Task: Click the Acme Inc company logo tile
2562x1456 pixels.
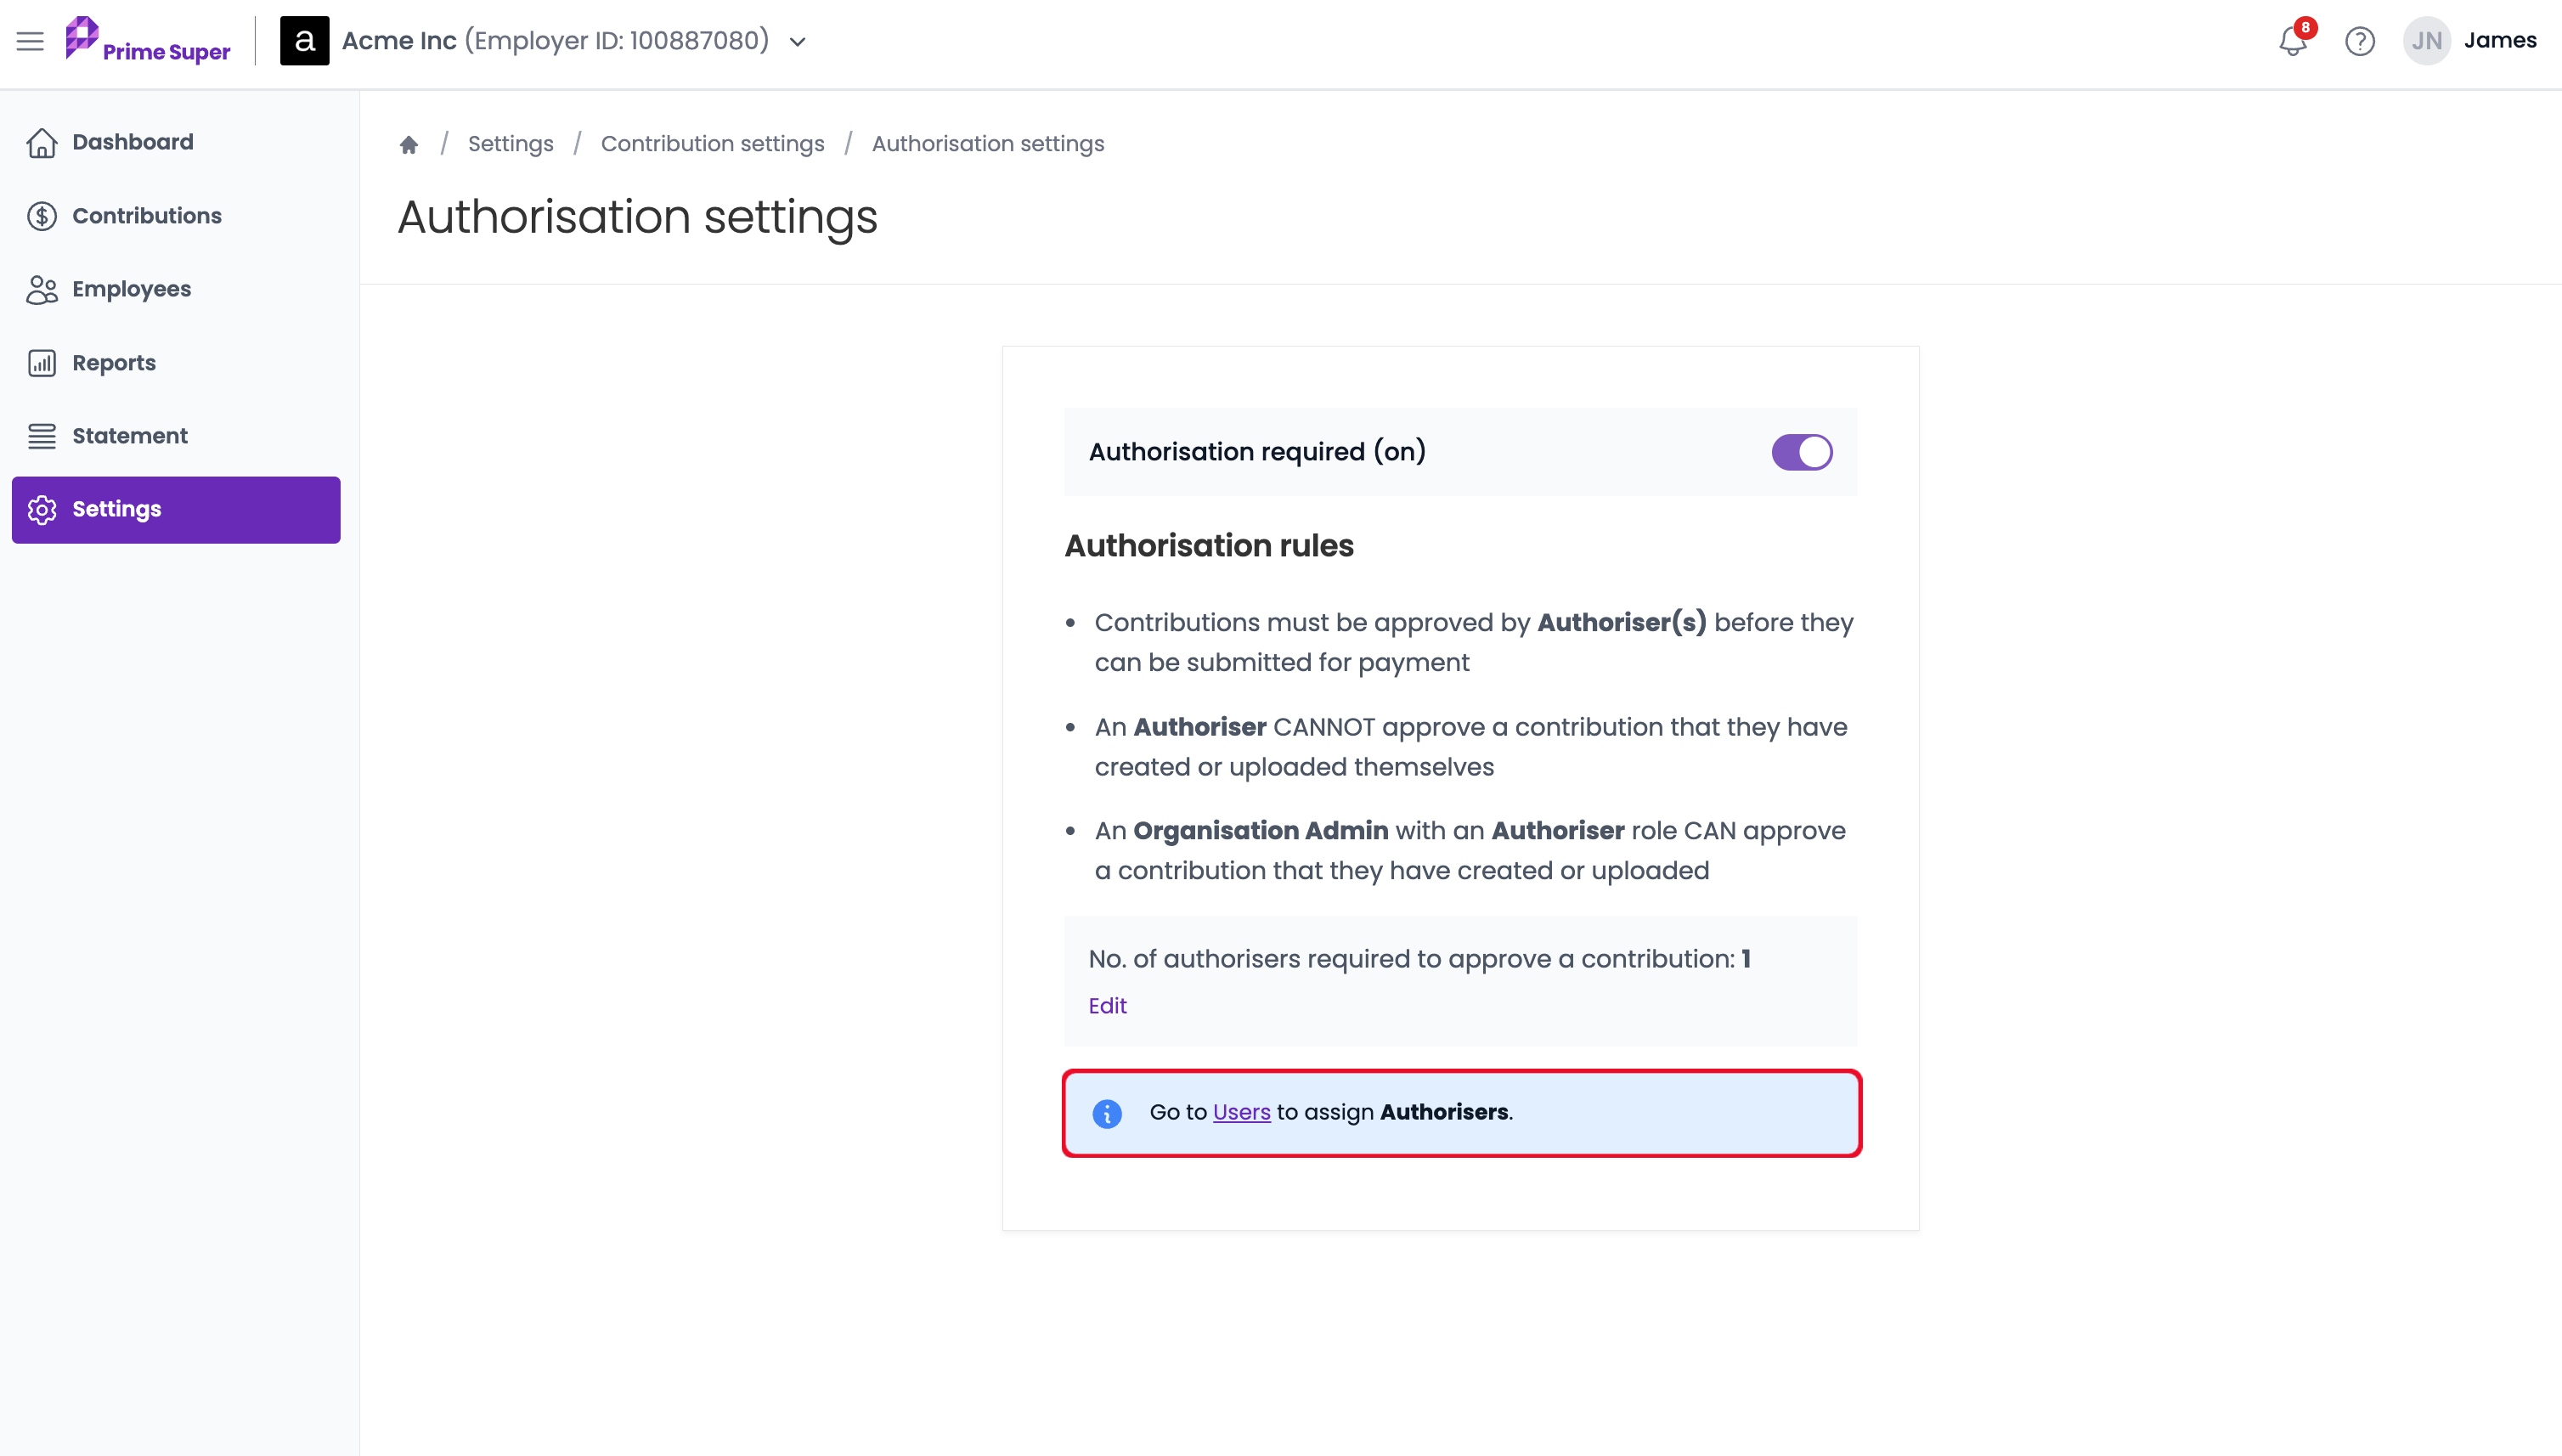Action: pyautogui.click(x=304, y=41)
